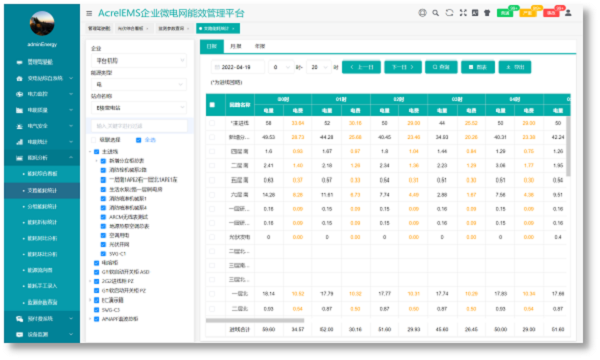Open the user profile icon at top right
This screenshot has width=600, height=360.
click(568, 13)
